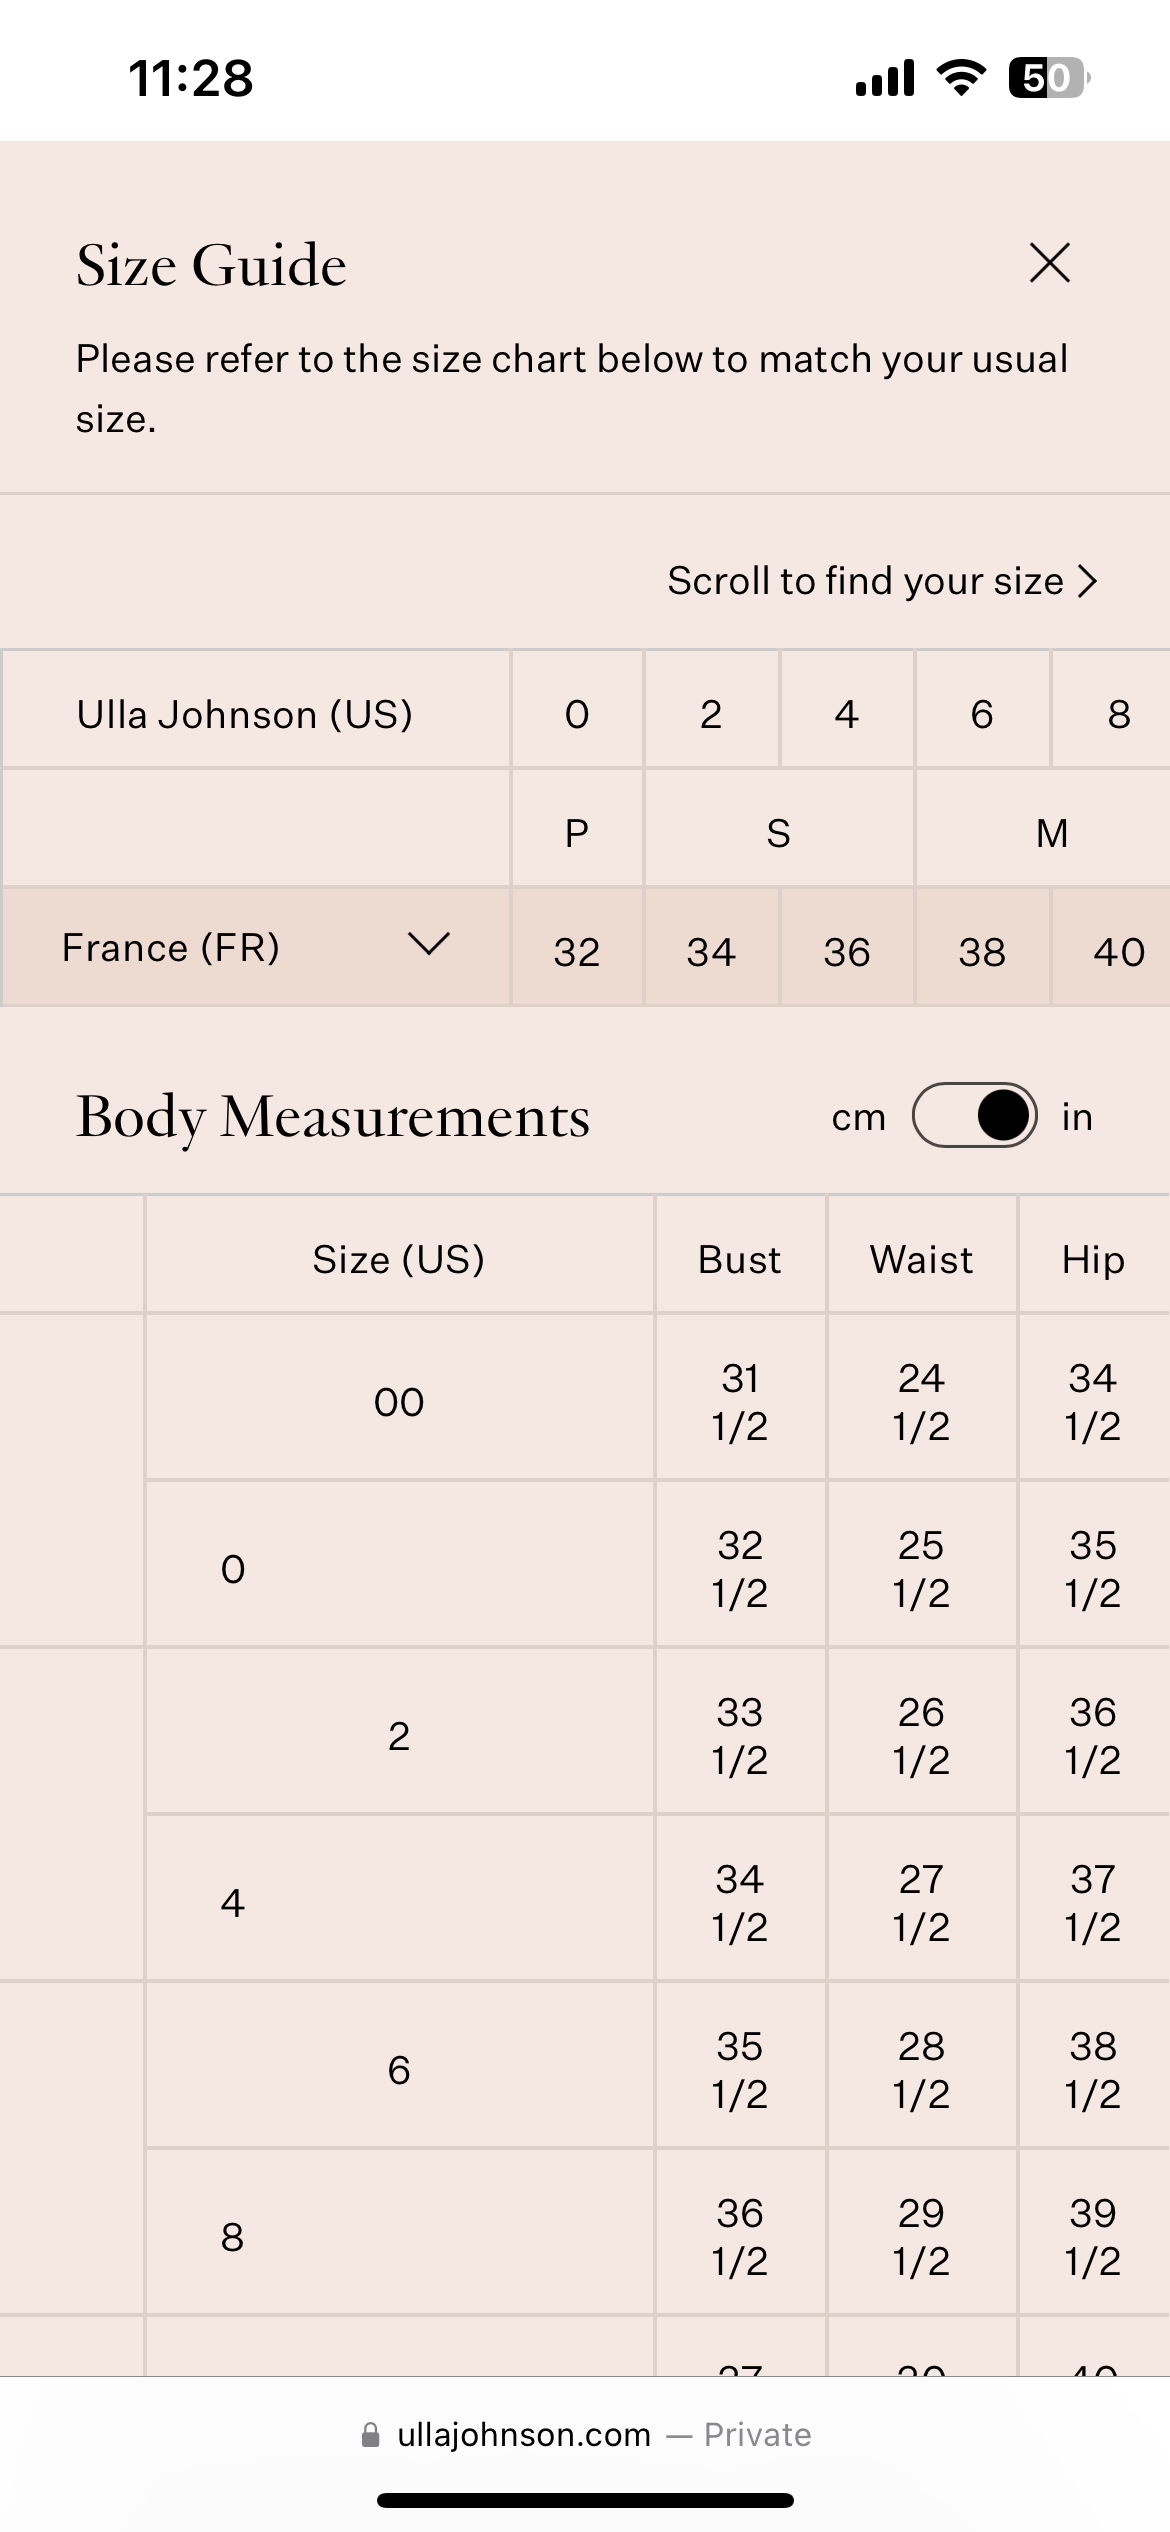The height and width of the screenshot is (2532, 1170).
Task: Expand the chevron next to France (FR)
Action: click(x=429, y=944)
